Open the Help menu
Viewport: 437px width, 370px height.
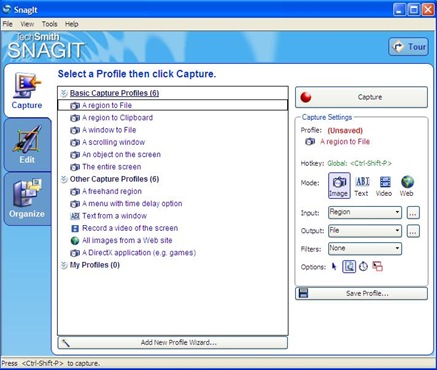[x=71, y=24]
